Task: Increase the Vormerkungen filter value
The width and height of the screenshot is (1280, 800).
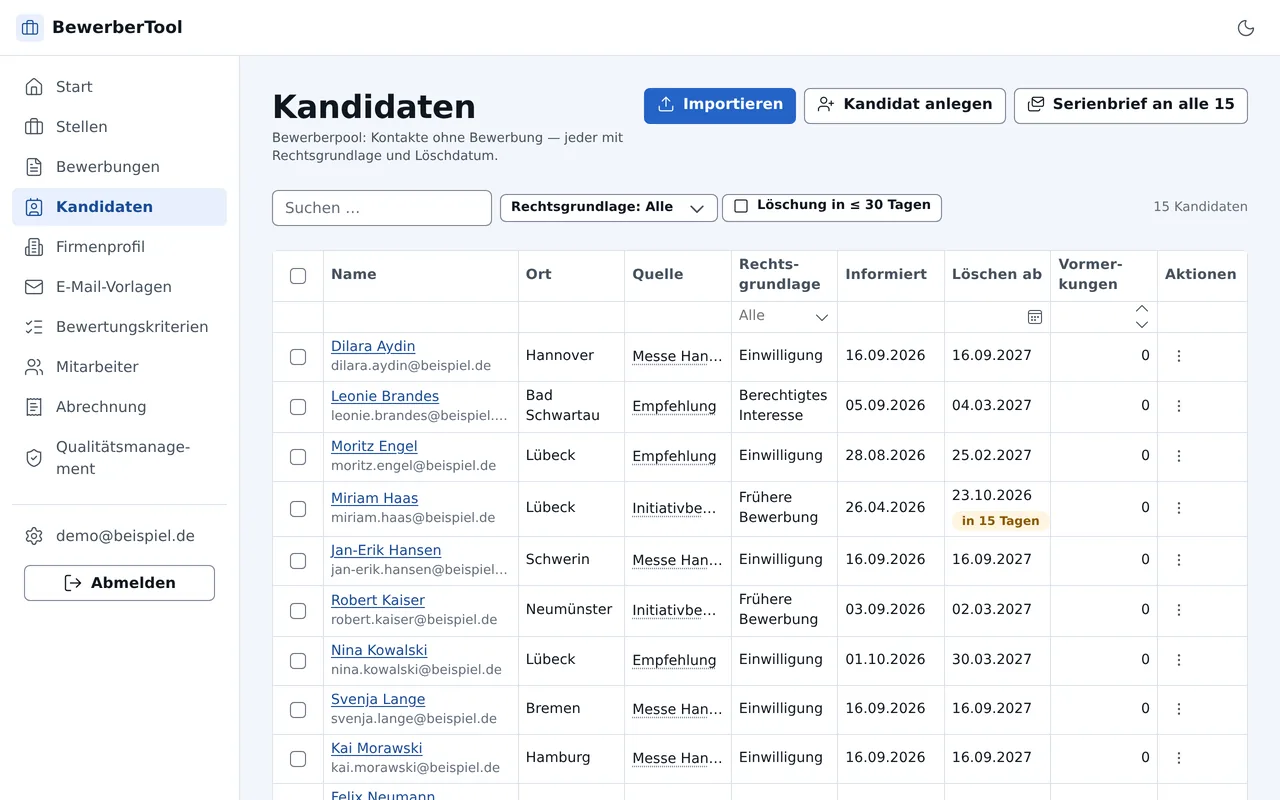Action: click(x=1142, y=309)
